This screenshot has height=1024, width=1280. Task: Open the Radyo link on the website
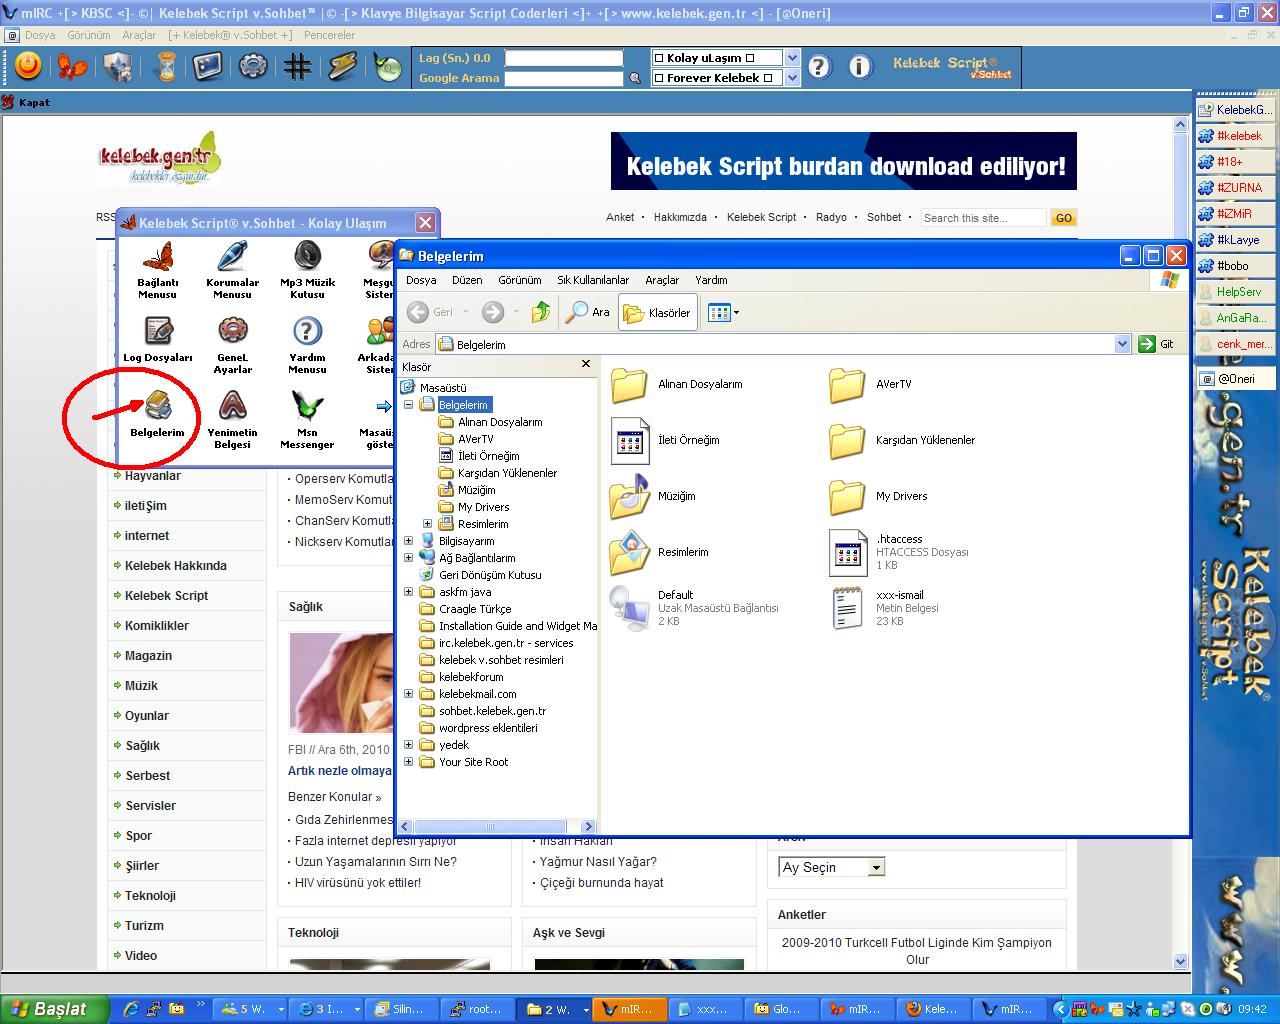click(831, 217)
